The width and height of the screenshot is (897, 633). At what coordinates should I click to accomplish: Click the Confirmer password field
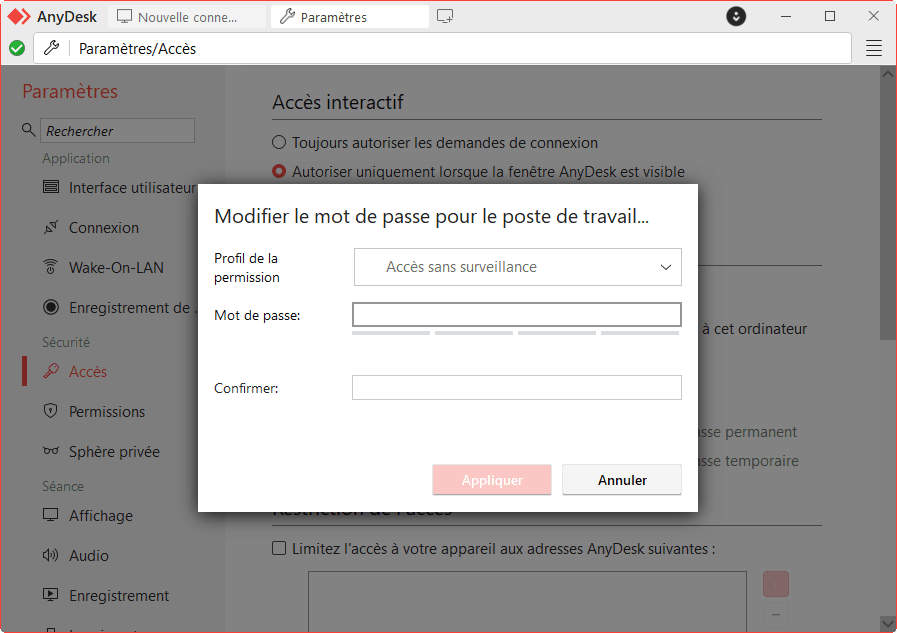(516, 388)
